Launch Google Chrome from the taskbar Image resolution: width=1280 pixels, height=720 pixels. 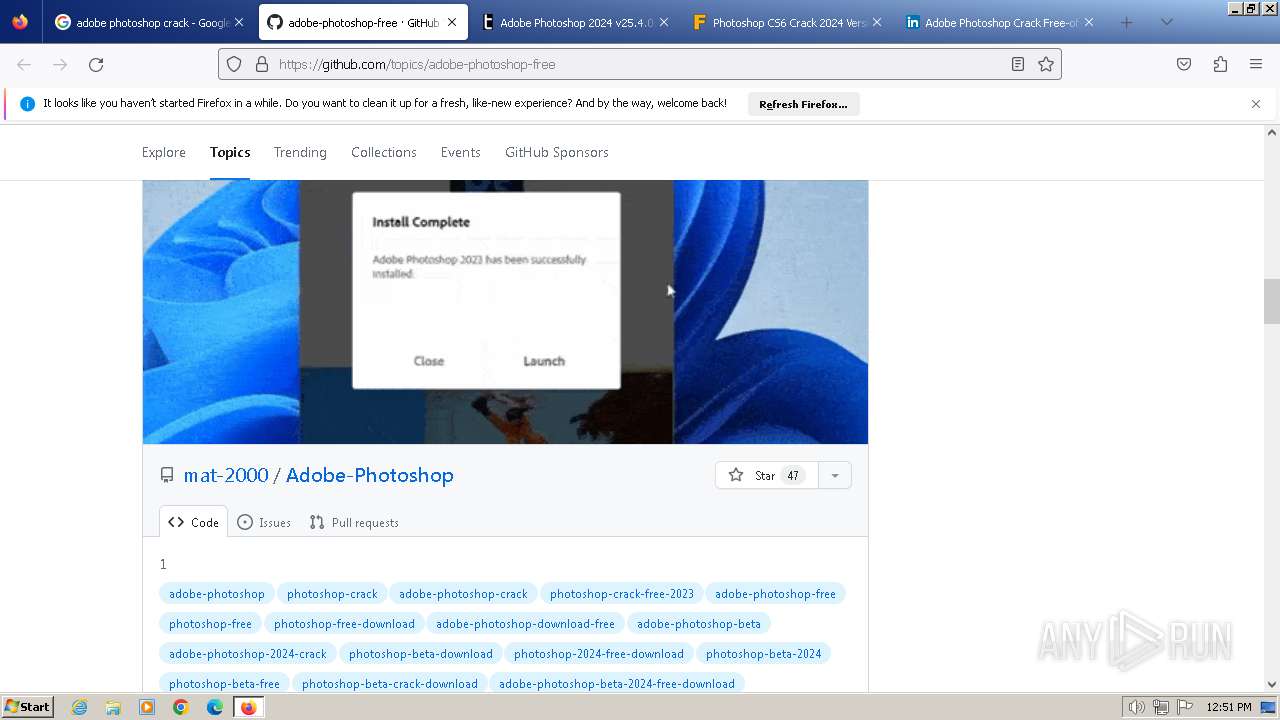tap(181, 707)
